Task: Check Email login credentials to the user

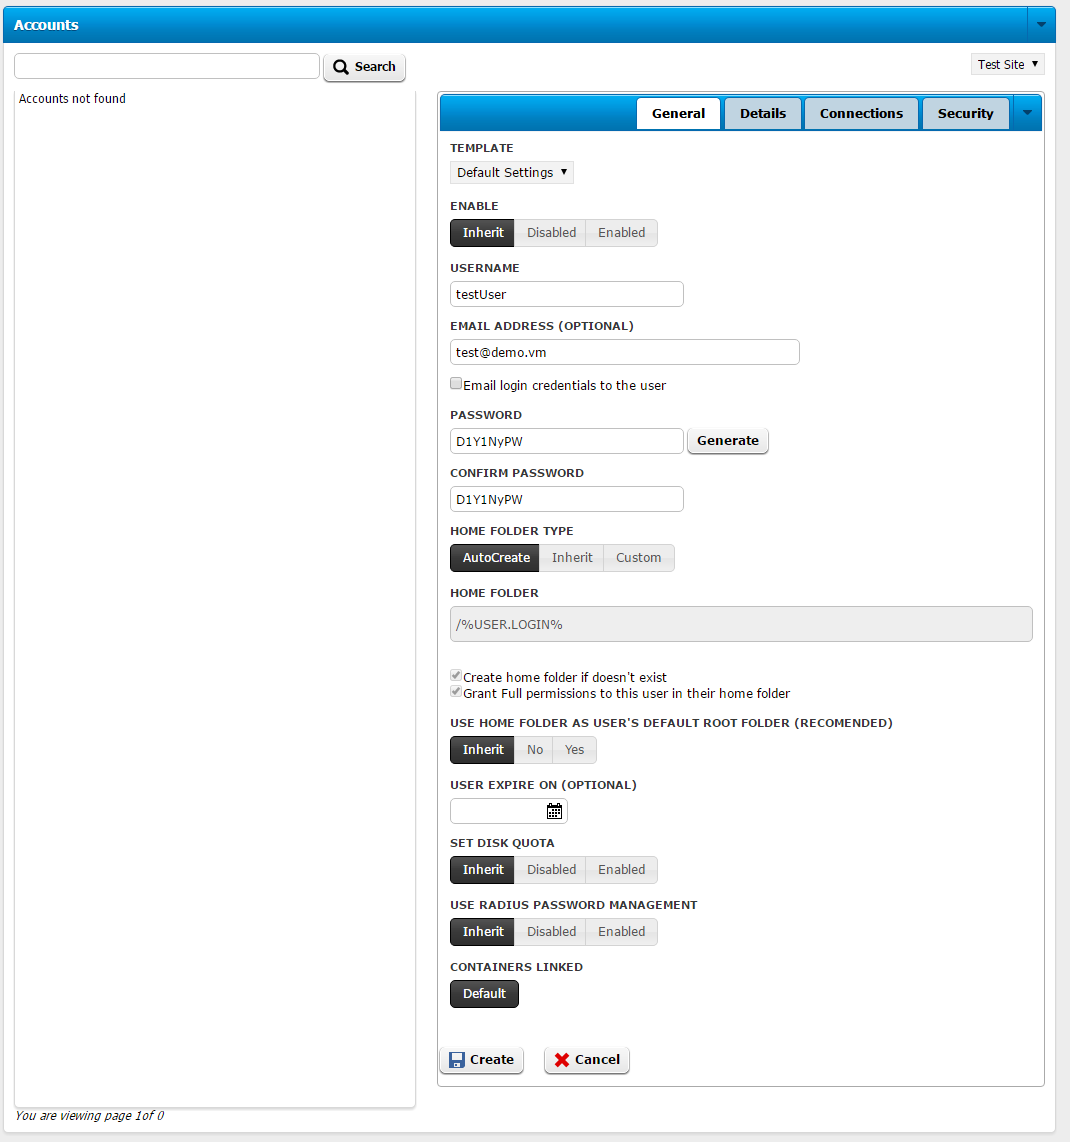Action: point(456,384)
